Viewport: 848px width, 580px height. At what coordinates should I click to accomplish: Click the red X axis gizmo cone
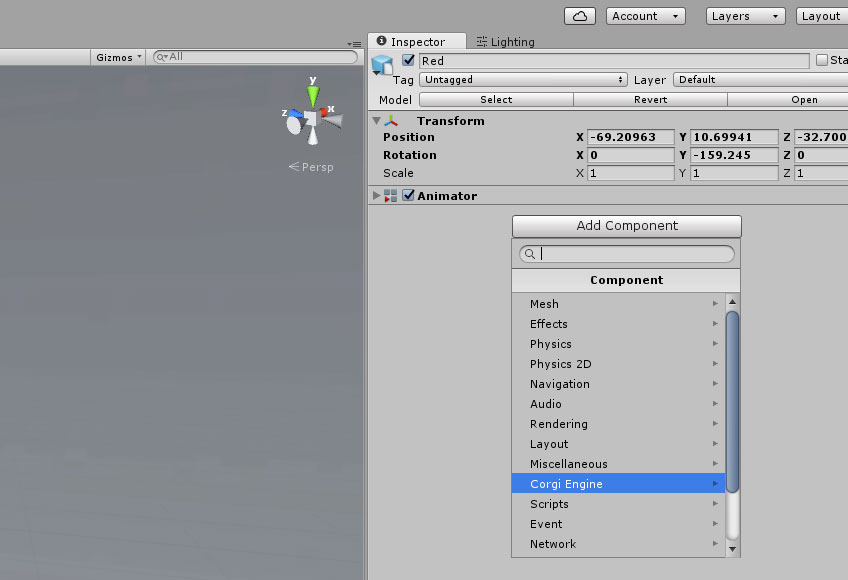click(331, 120)
